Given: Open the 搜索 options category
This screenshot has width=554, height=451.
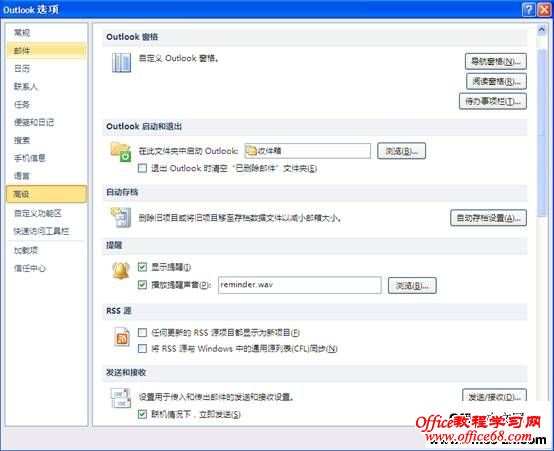Looking at the screenshot, I should click(x=46, y=140).
